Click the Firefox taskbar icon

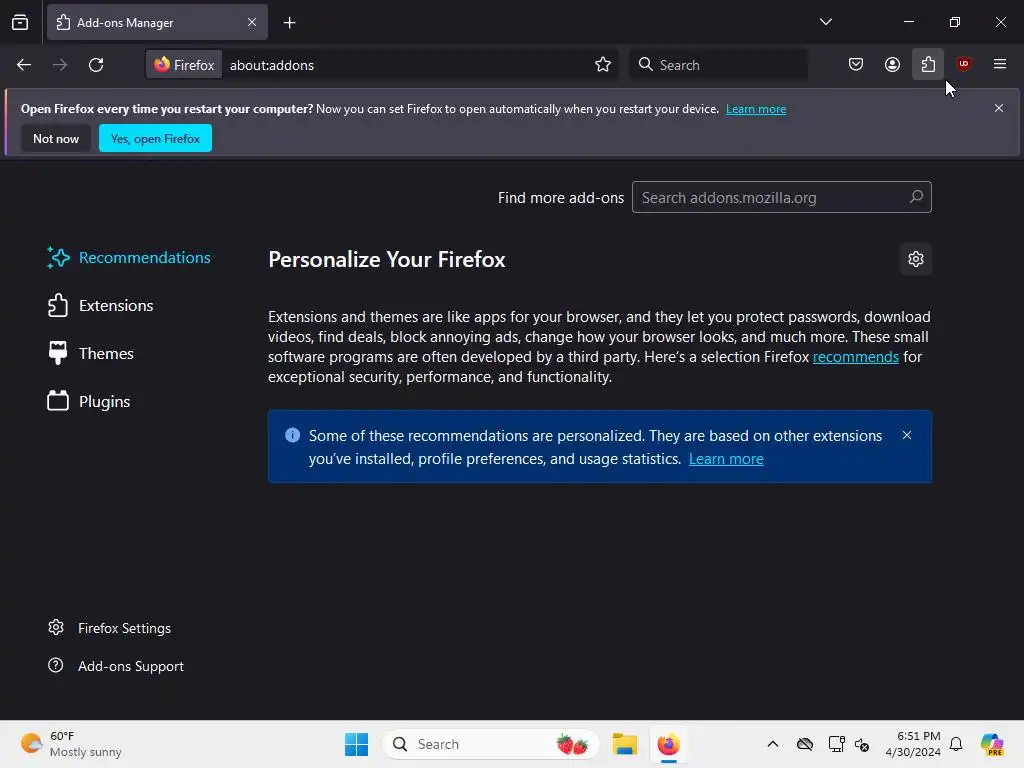click(668, 744)
